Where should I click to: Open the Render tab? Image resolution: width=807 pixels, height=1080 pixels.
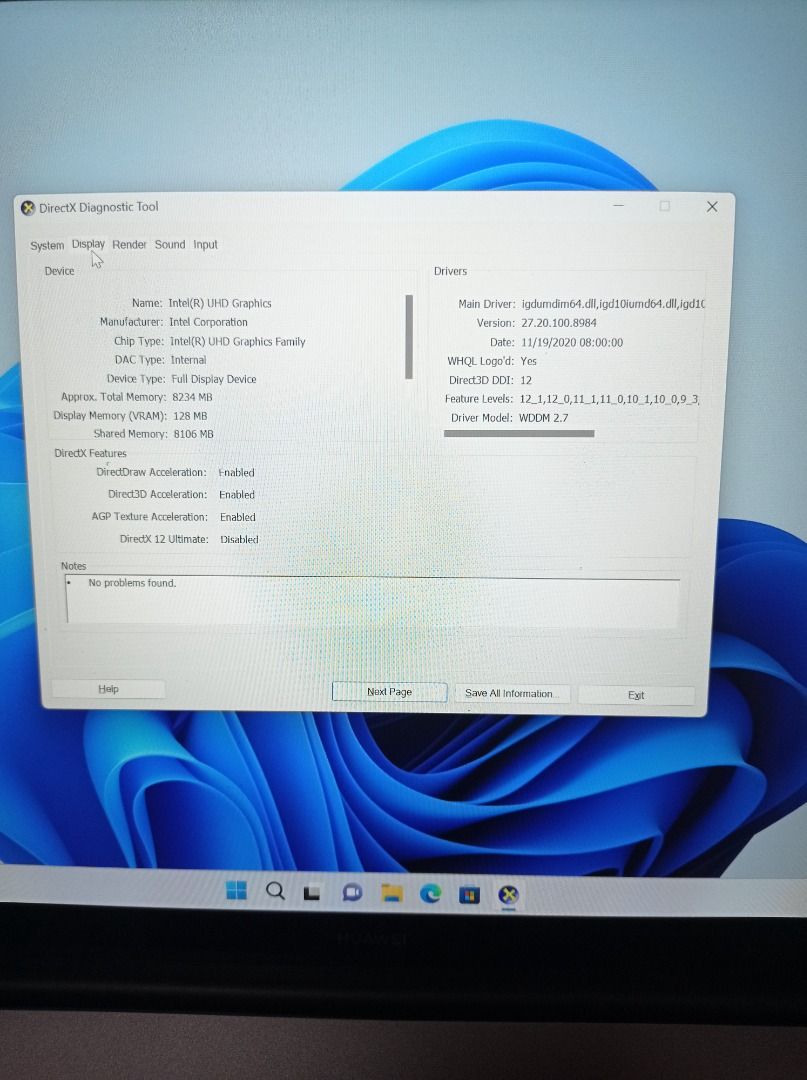[x=129, y=245]
